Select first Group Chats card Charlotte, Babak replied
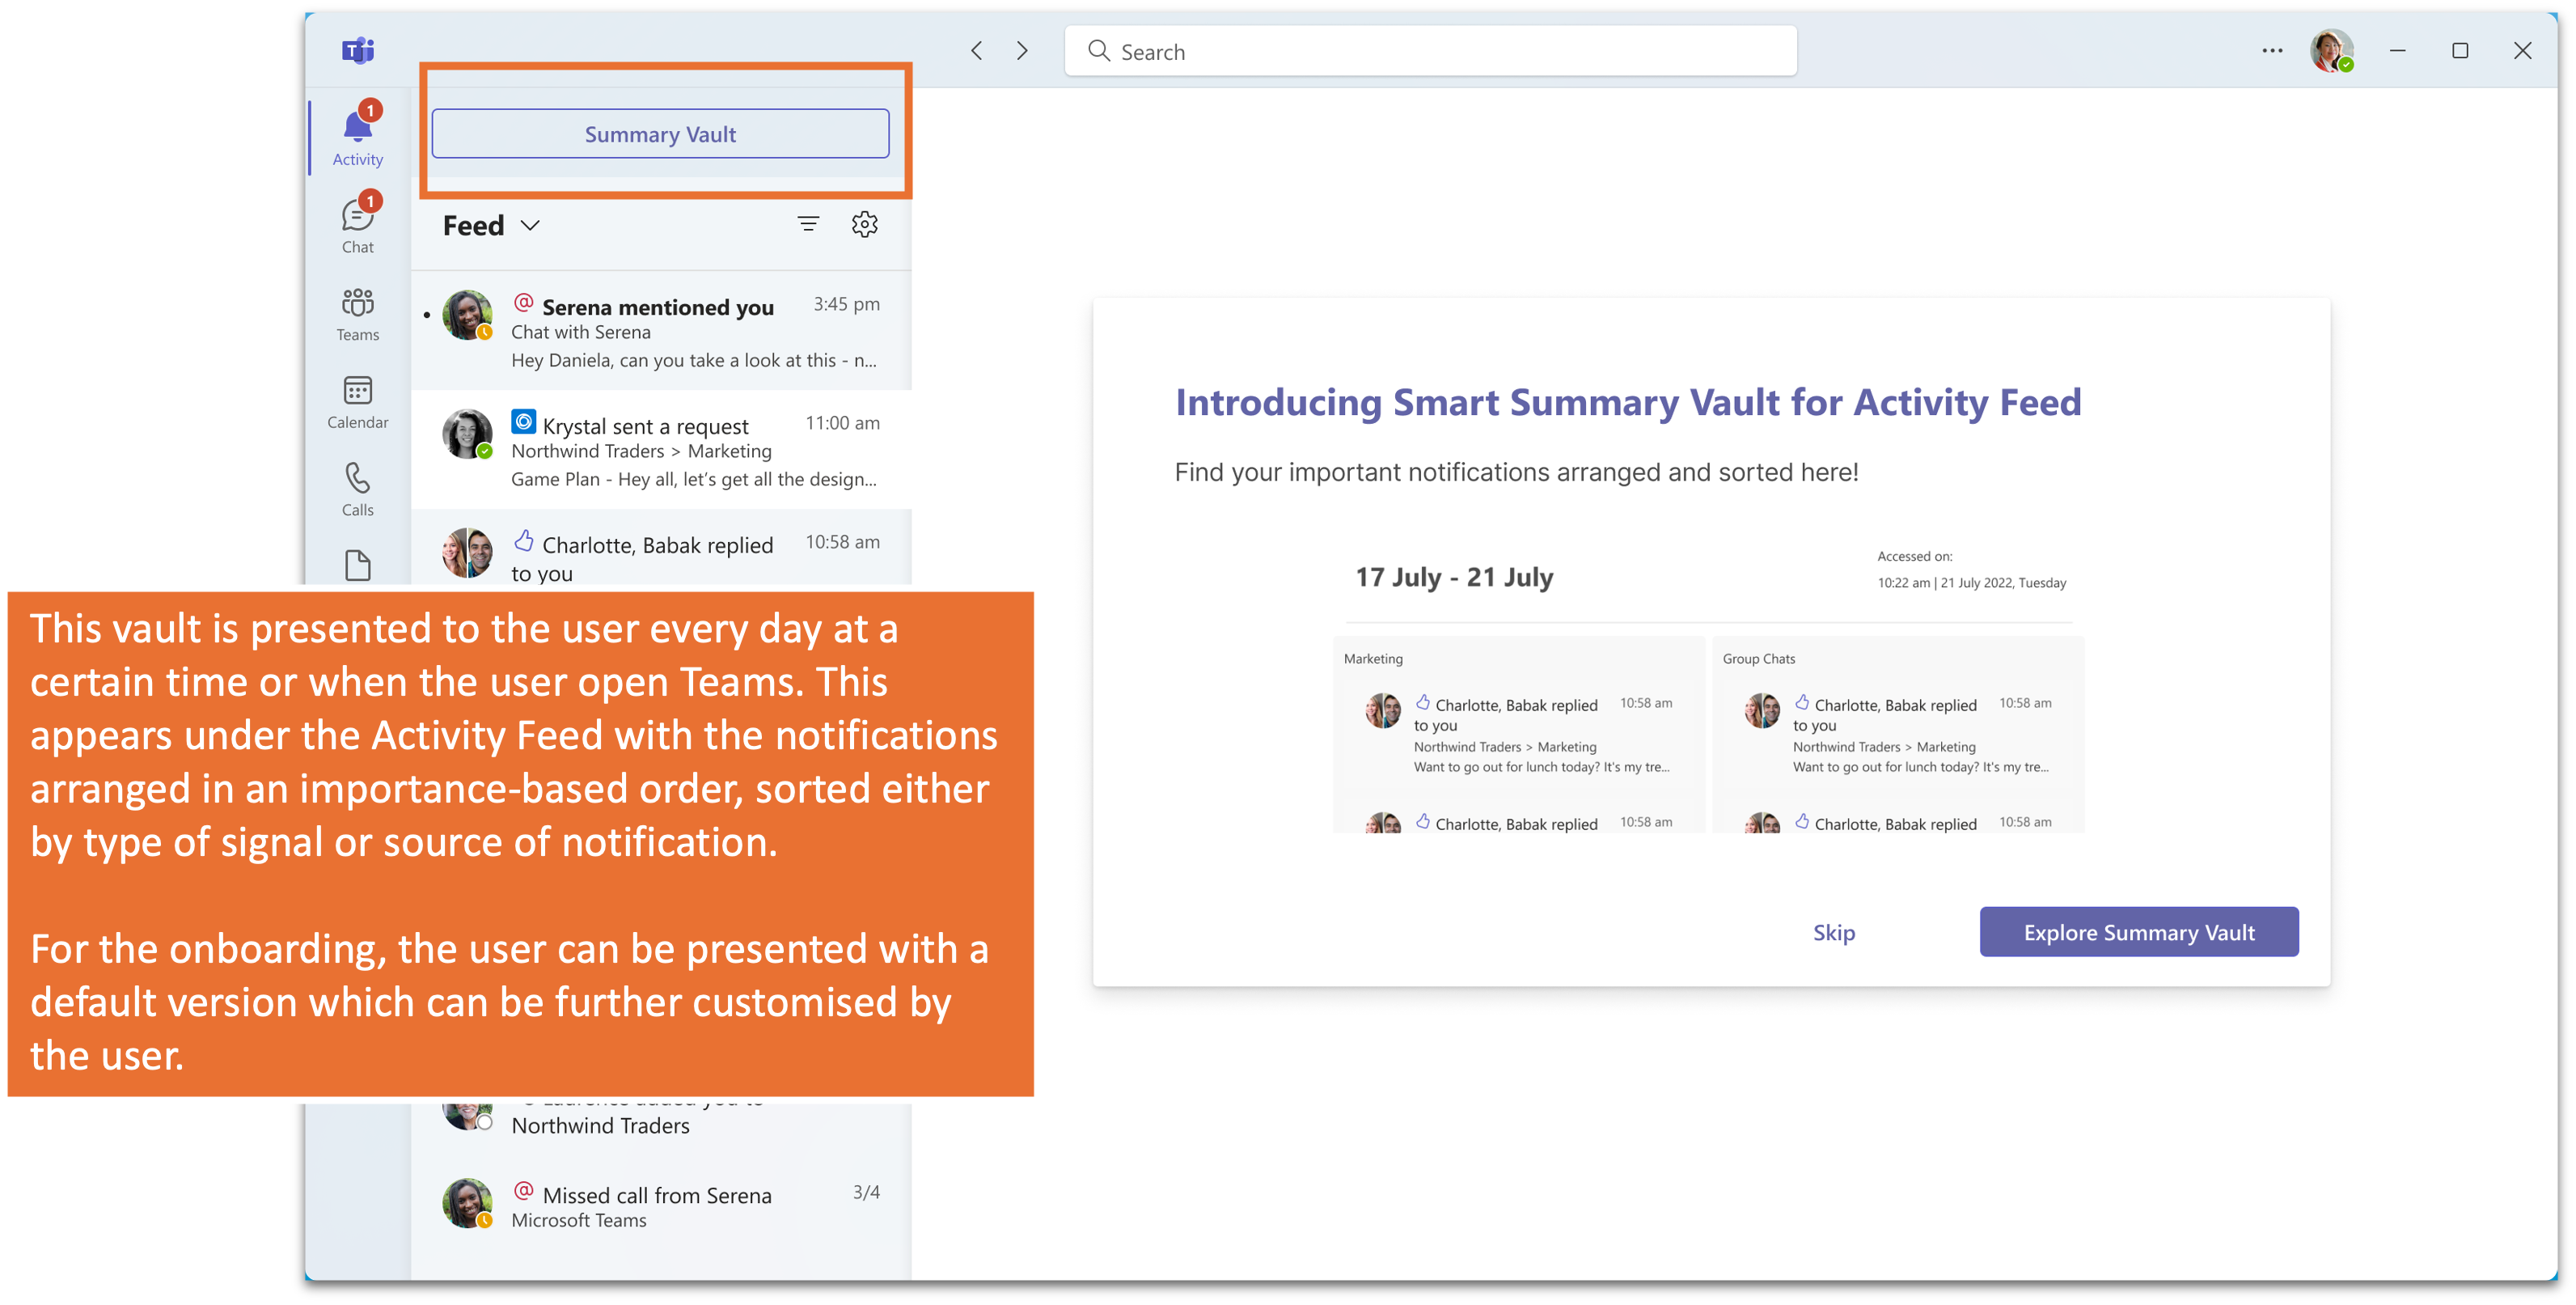The width and height of the screenshot is (2576, 1305). click(1897, 735)
